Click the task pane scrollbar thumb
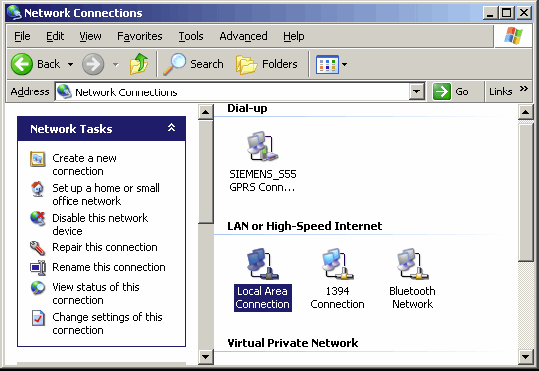The image size is (539, 371). [206, 172]
